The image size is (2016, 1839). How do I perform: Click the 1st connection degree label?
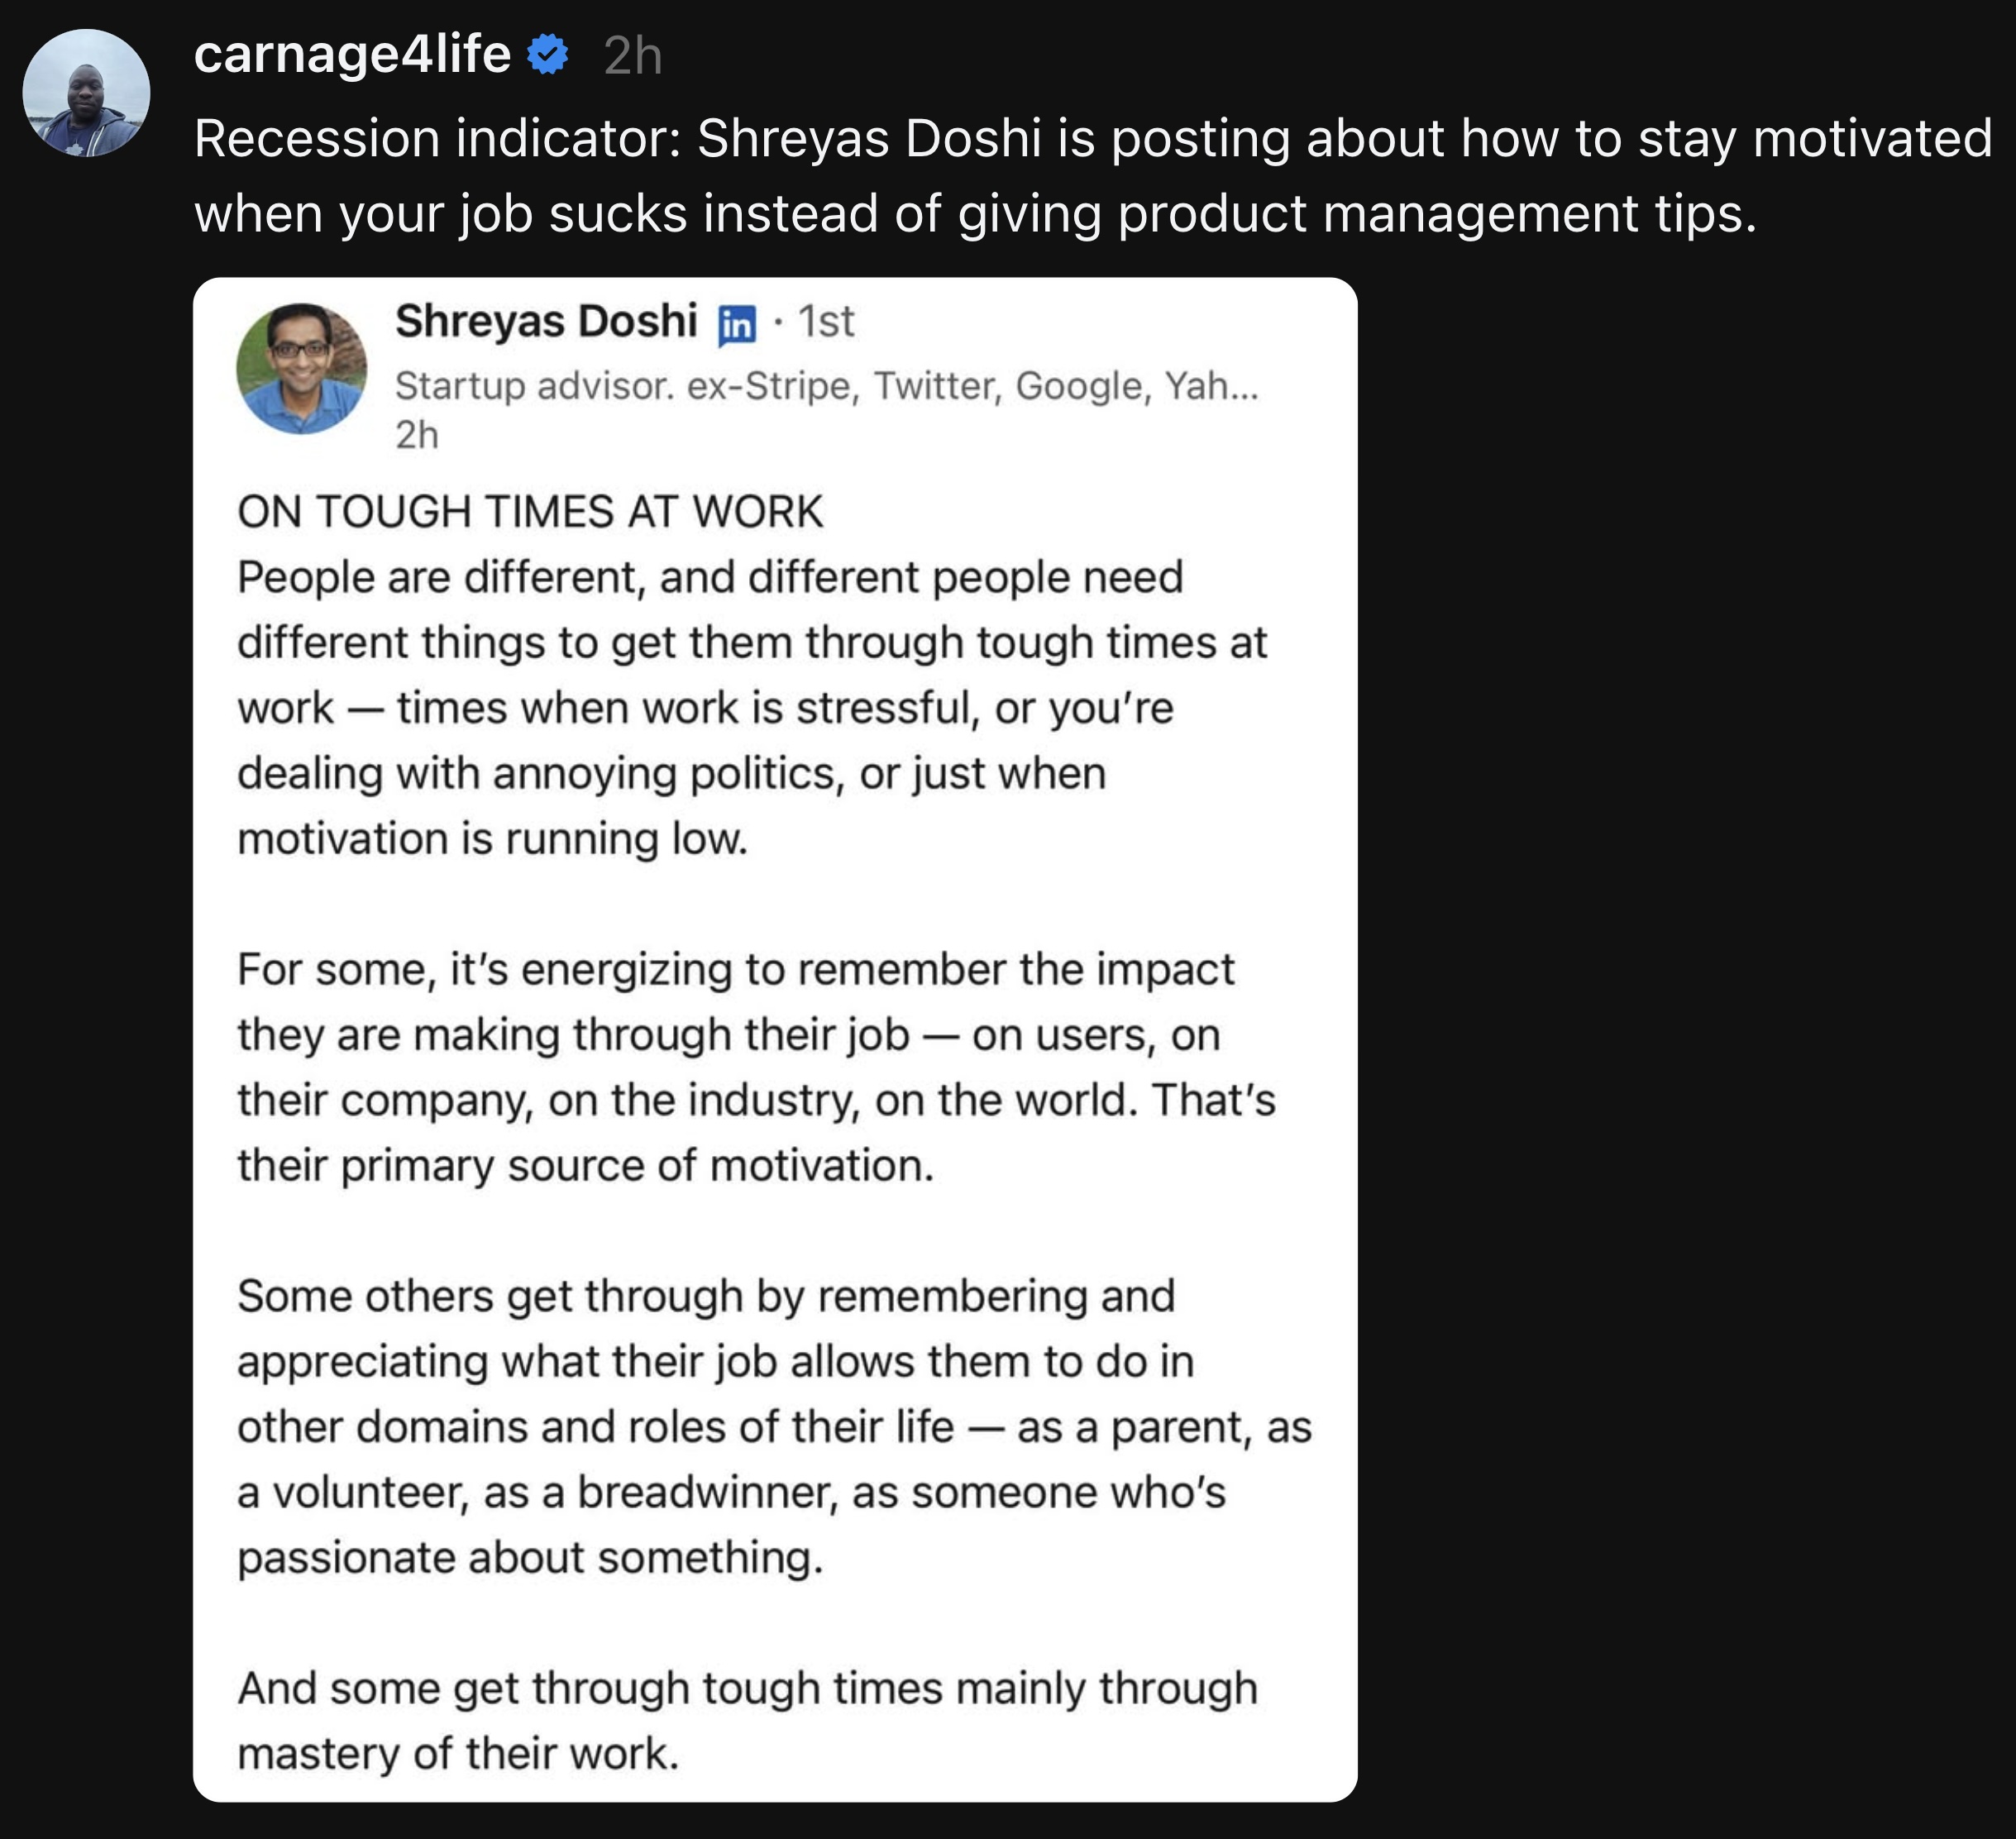click(826, 322)
